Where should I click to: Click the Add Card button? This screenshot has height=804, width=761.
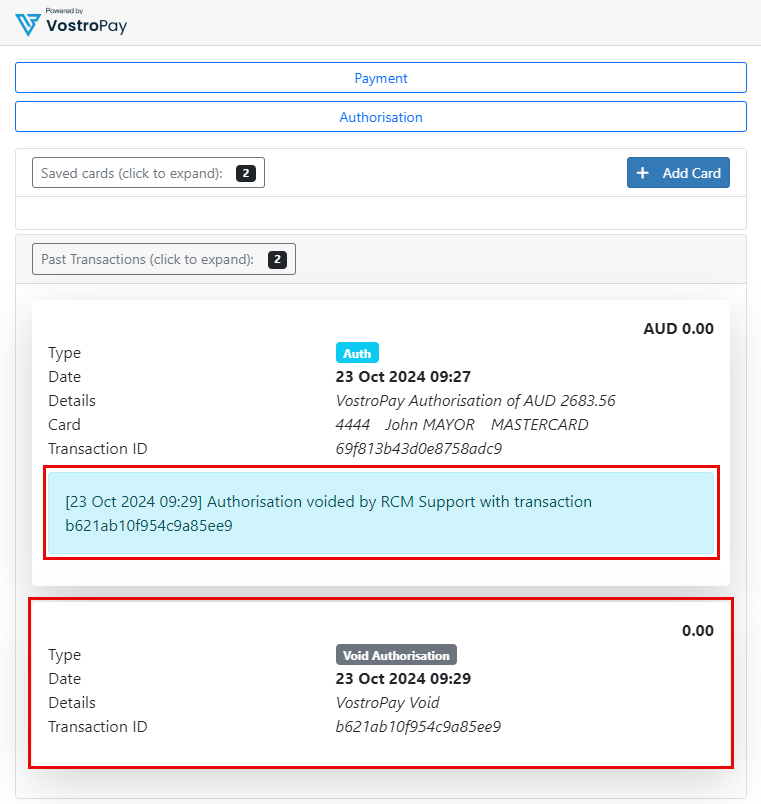[x=678, y=173]
